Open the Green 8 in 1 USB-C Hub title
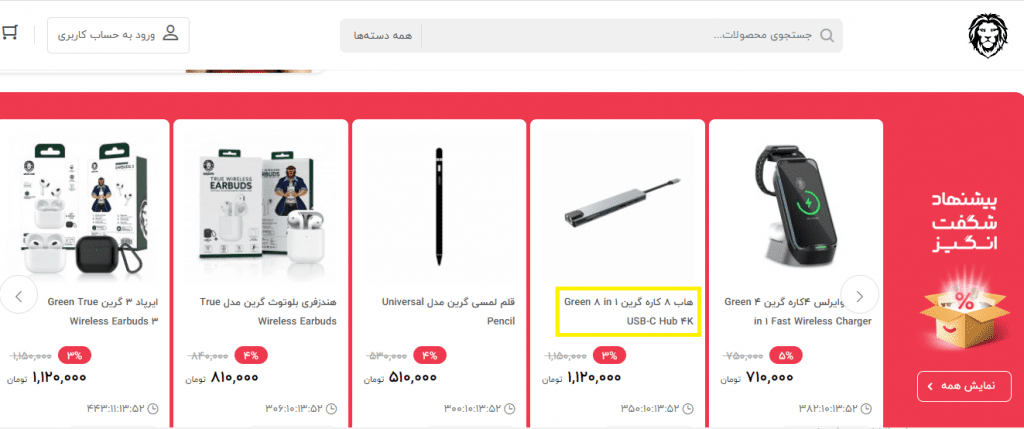1024x429 pixels. click(x=628, y=311)
